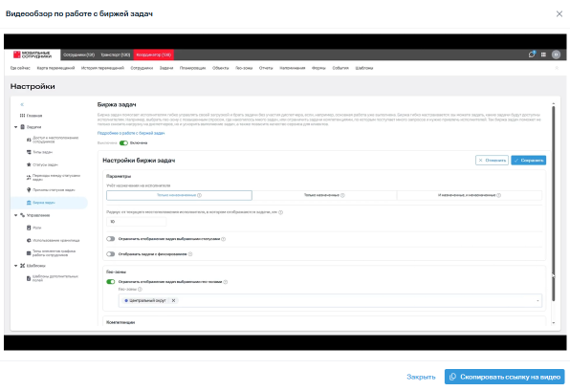Click the Задачи clipboard icon in sidebar
Image resolution: width=570 pixels, height=391 pixels.
coord(23,127)
